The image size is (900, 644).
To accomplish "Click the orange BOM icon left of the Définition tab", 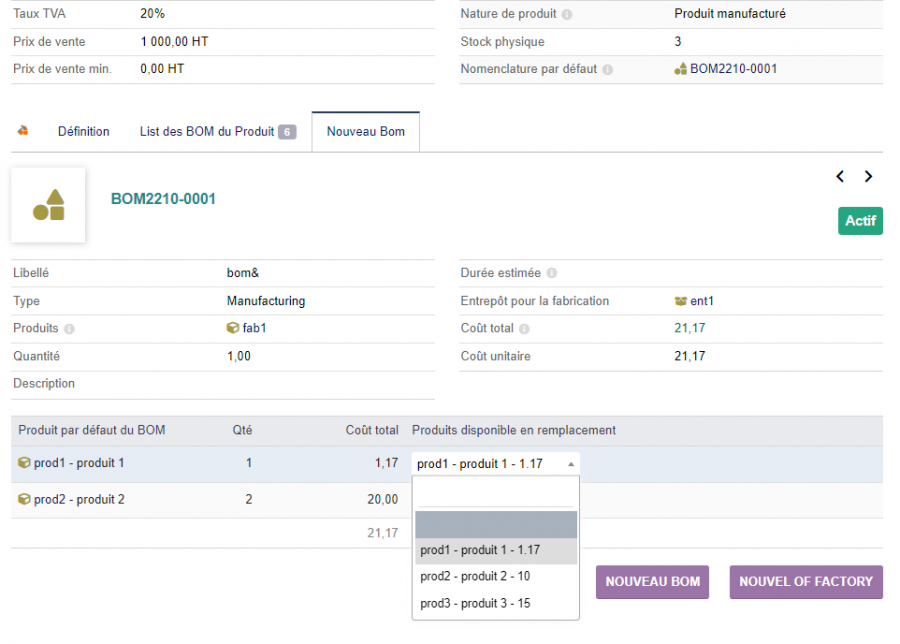I will (x=22, y=131).
